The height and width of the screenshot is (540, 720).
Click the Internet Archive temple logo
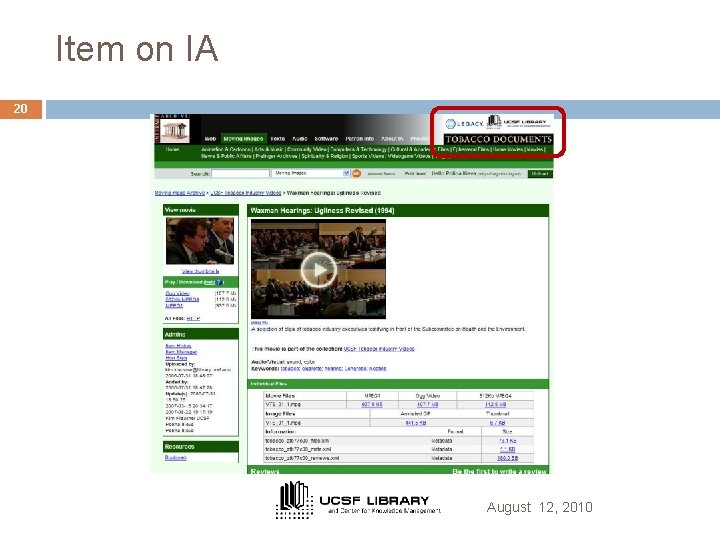point(174,131)
